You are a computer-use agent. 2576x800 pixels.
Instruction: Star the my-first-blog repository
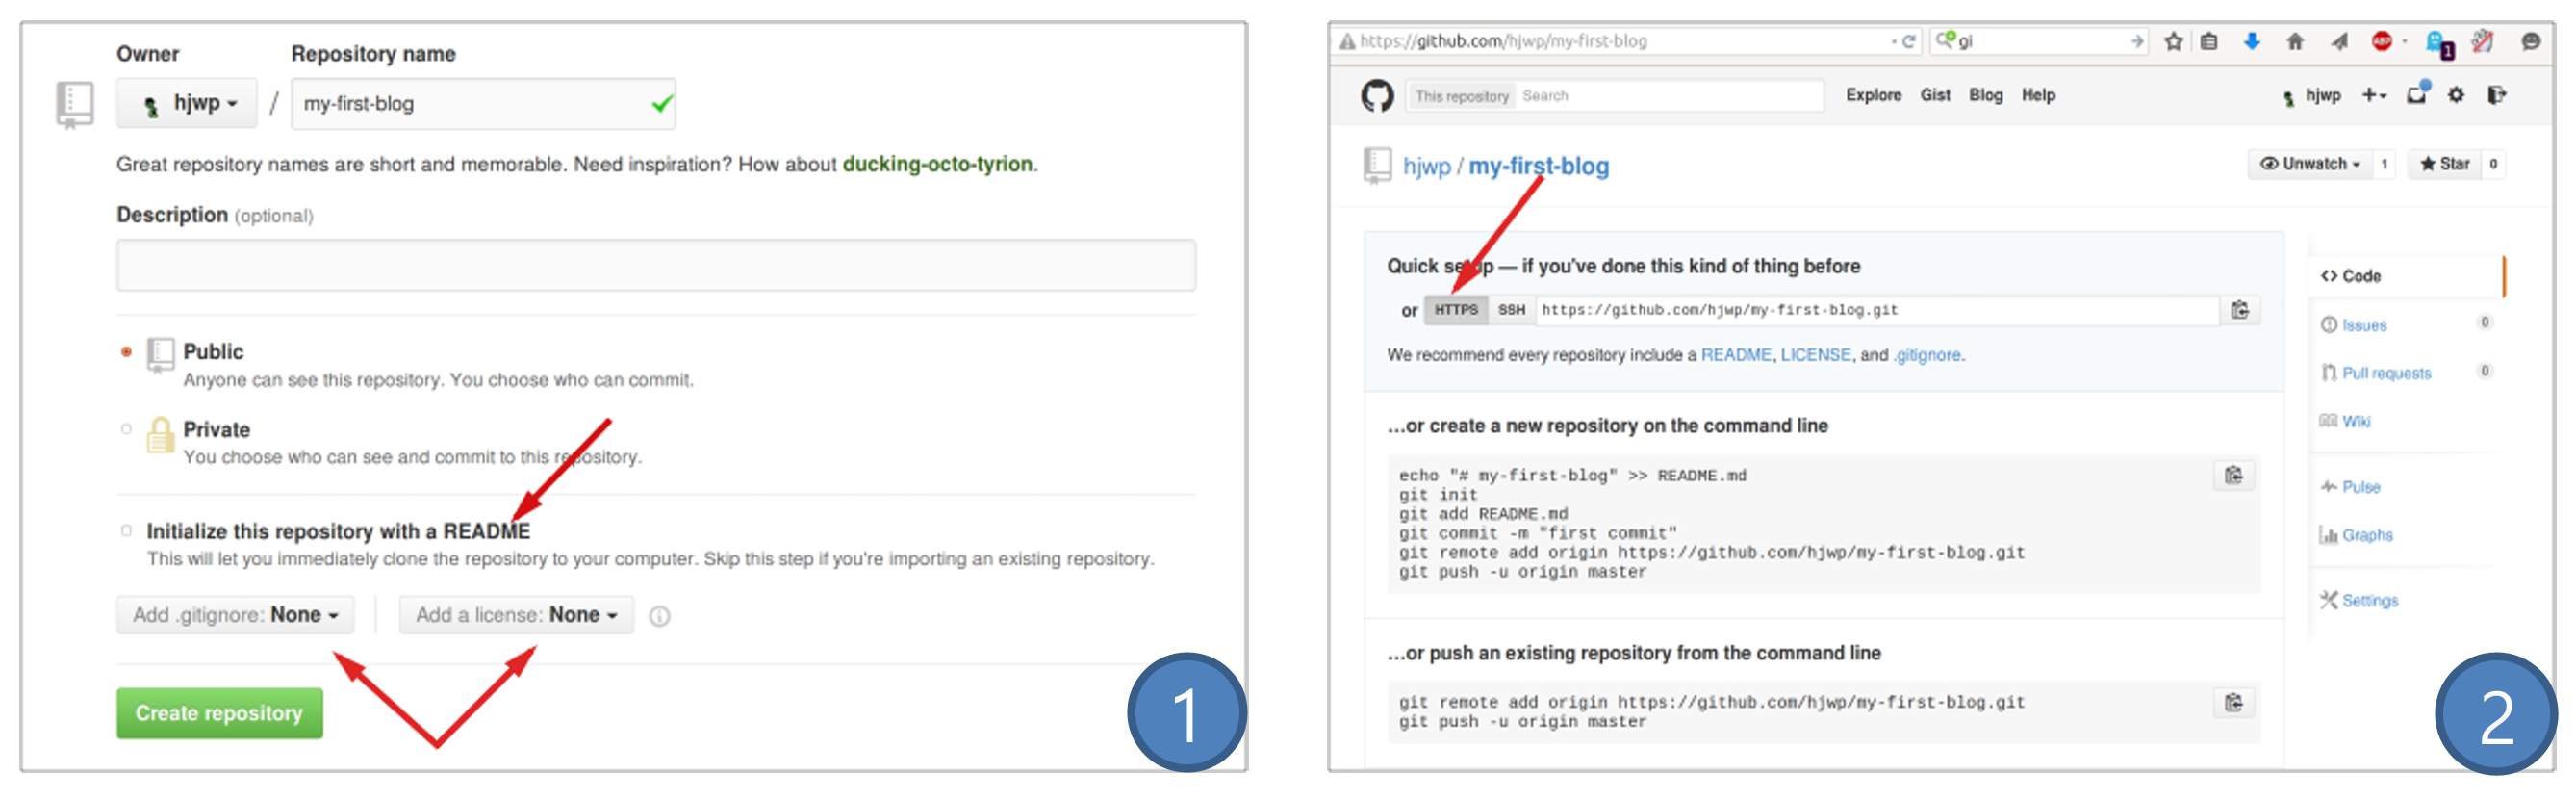[x=2444, y=164]
